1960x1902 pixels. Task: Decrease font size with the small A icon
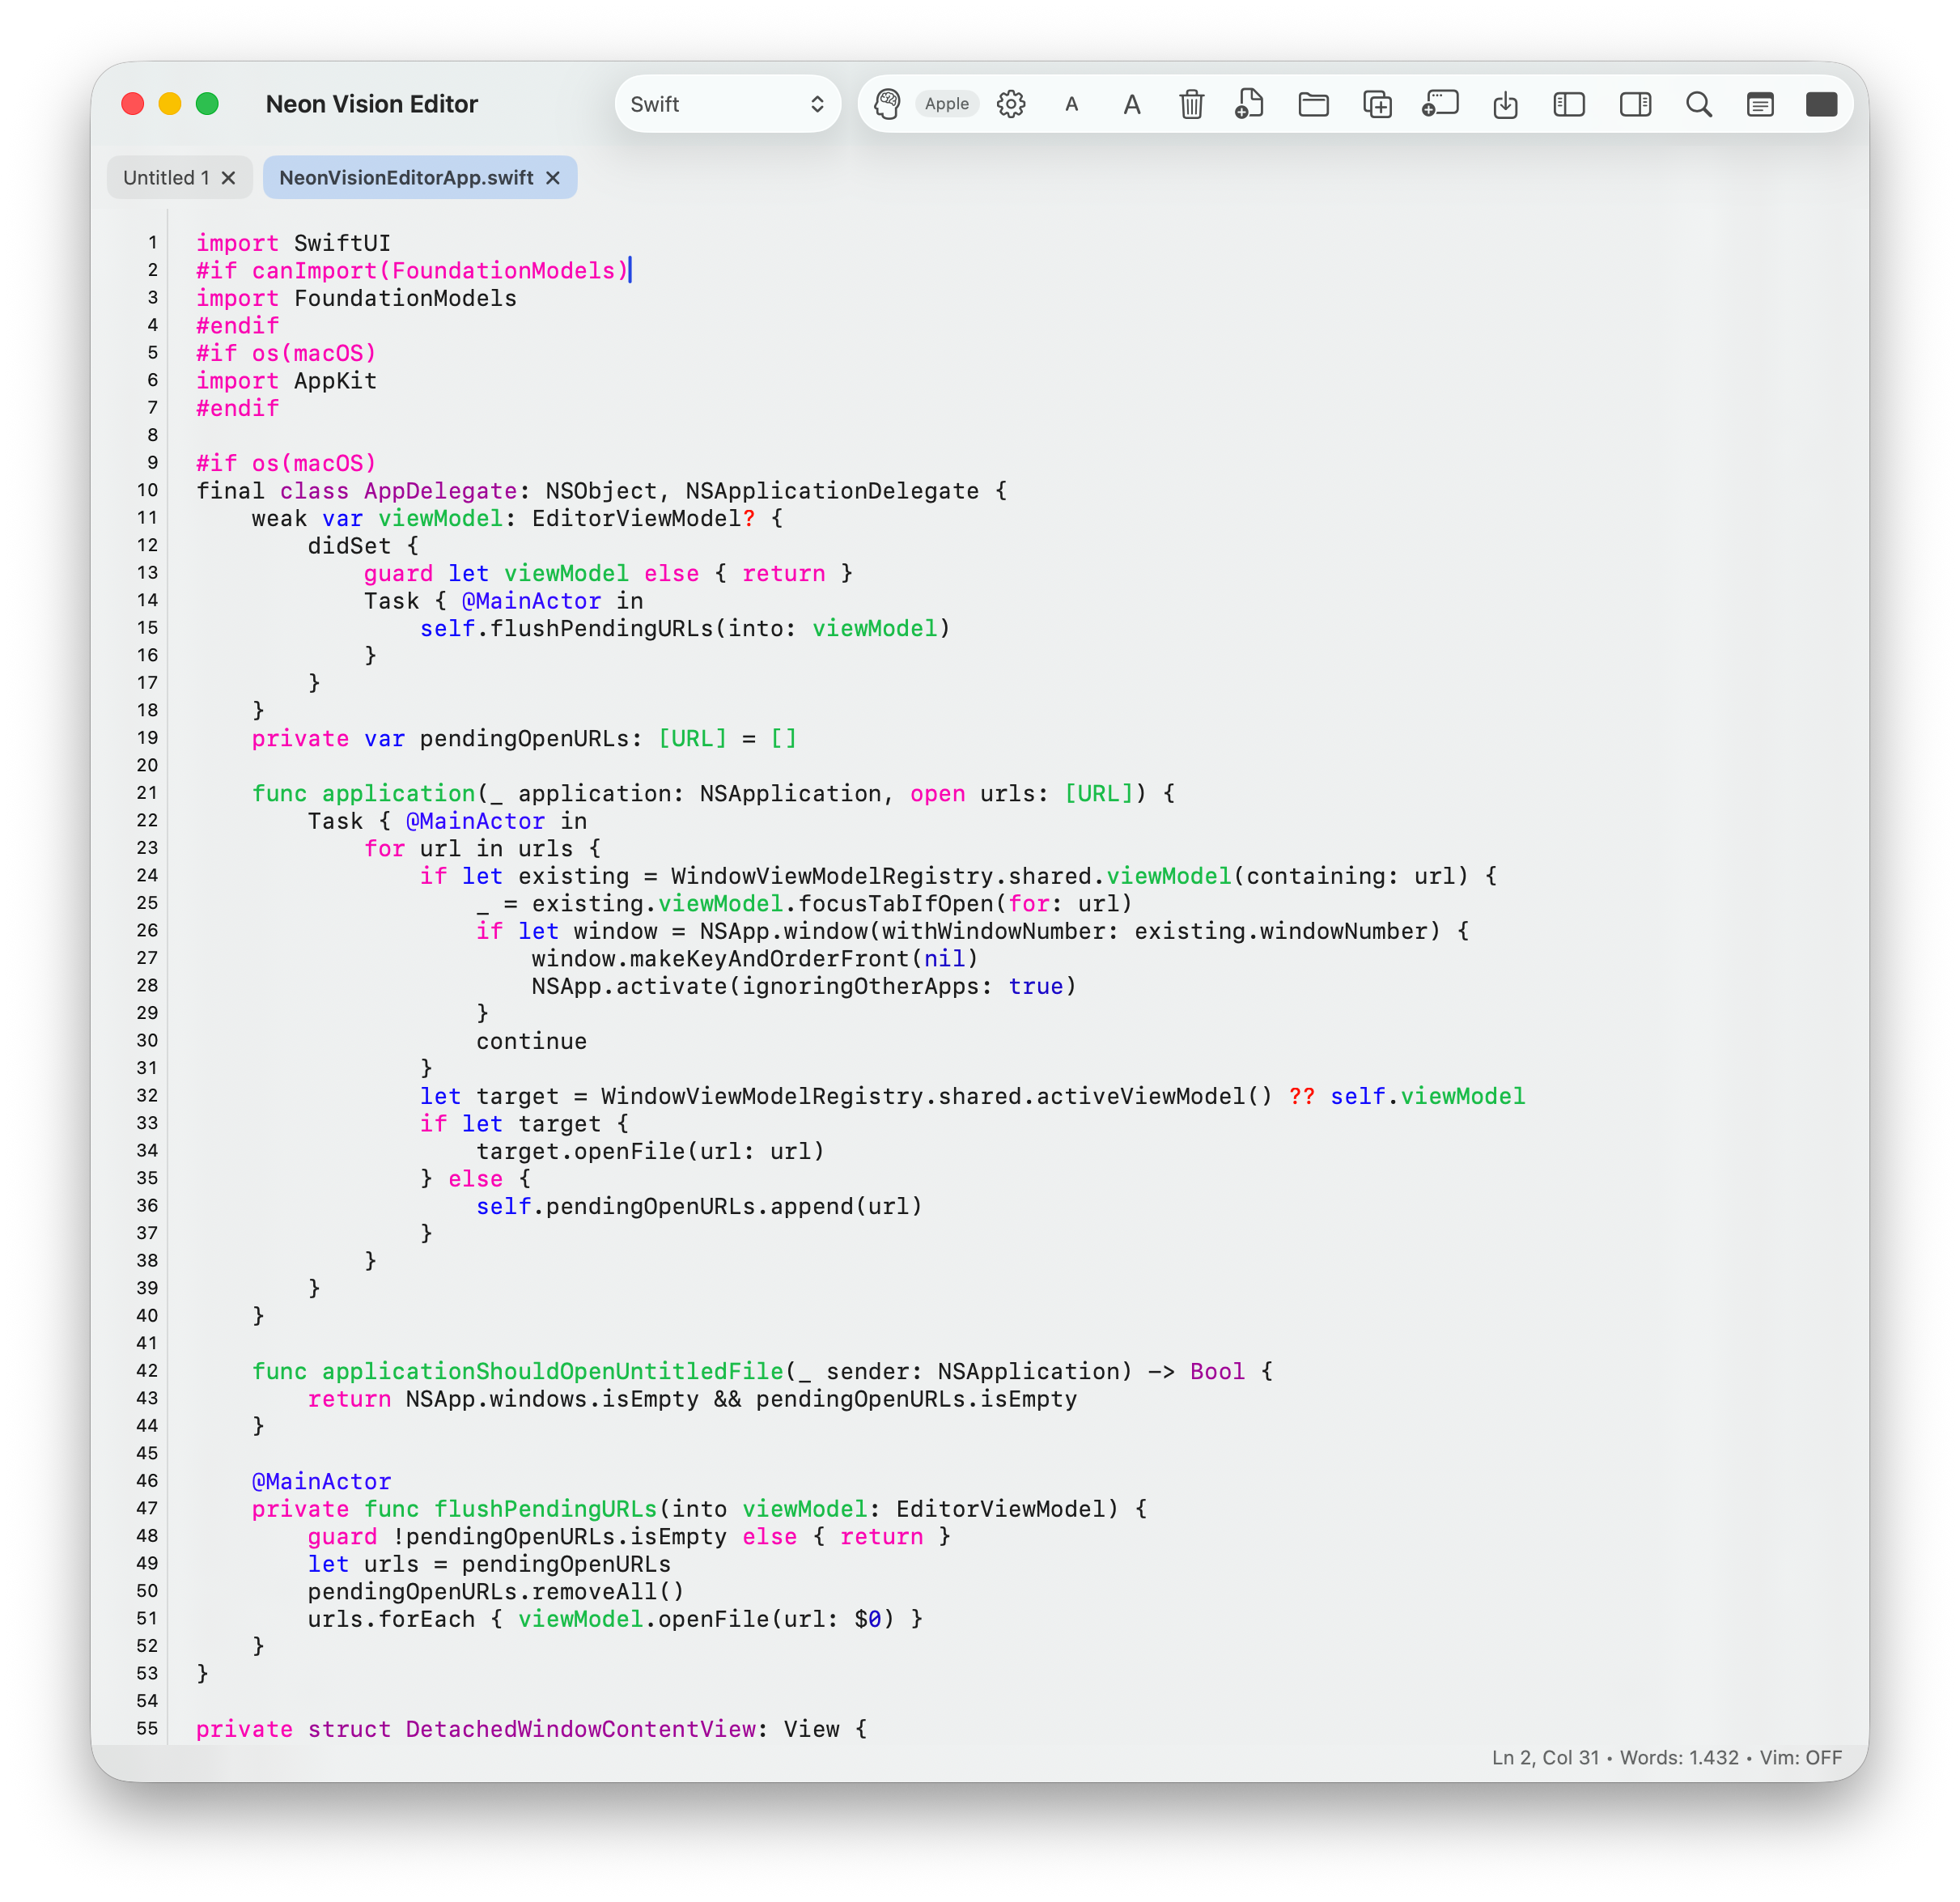[x=1071, y=104]
